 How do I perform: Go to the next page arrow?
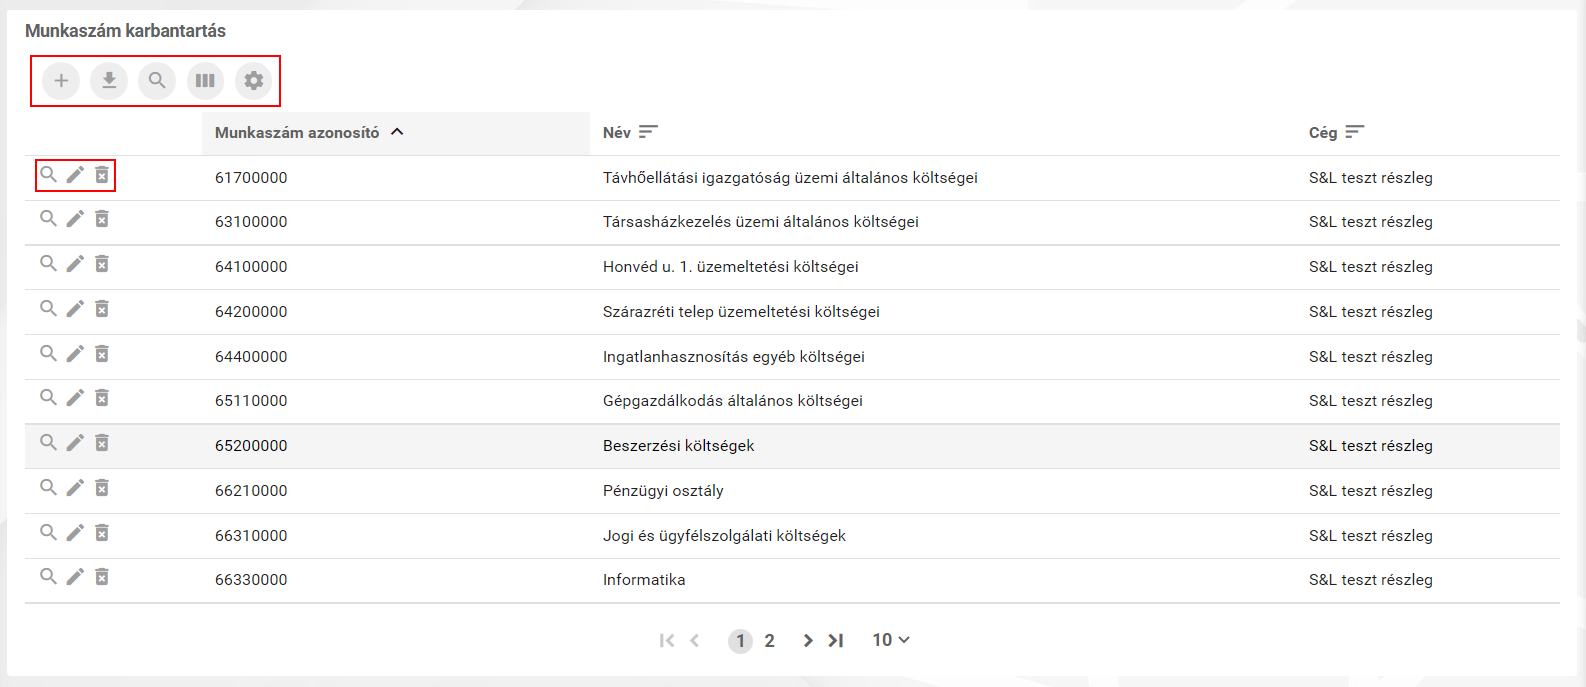(x=807, y=641)
